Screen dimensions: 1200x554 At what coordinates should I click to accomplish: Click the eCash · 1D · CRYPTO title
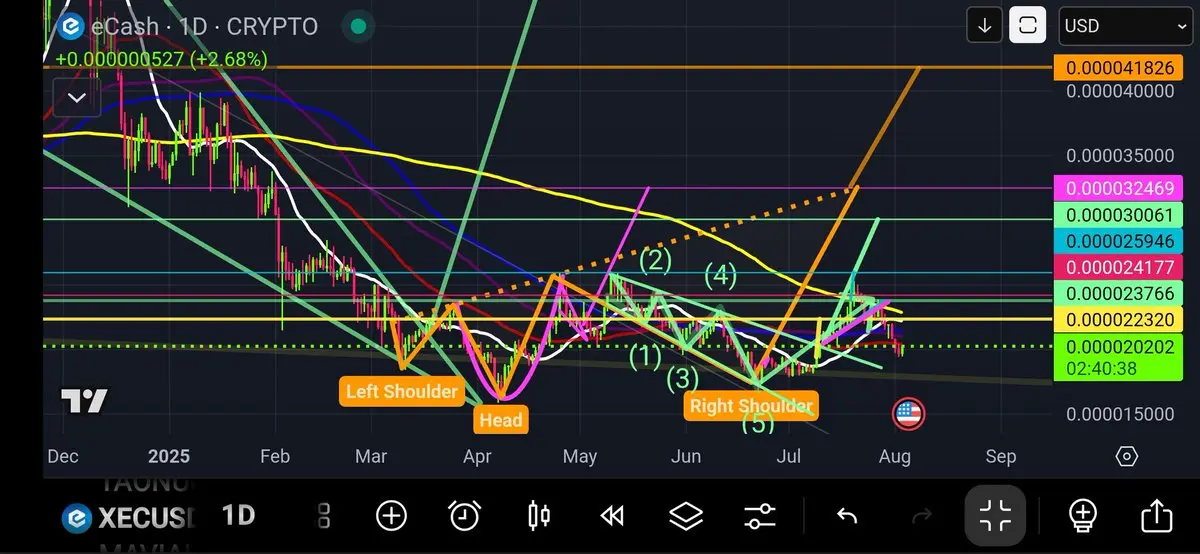click(205, 26)
